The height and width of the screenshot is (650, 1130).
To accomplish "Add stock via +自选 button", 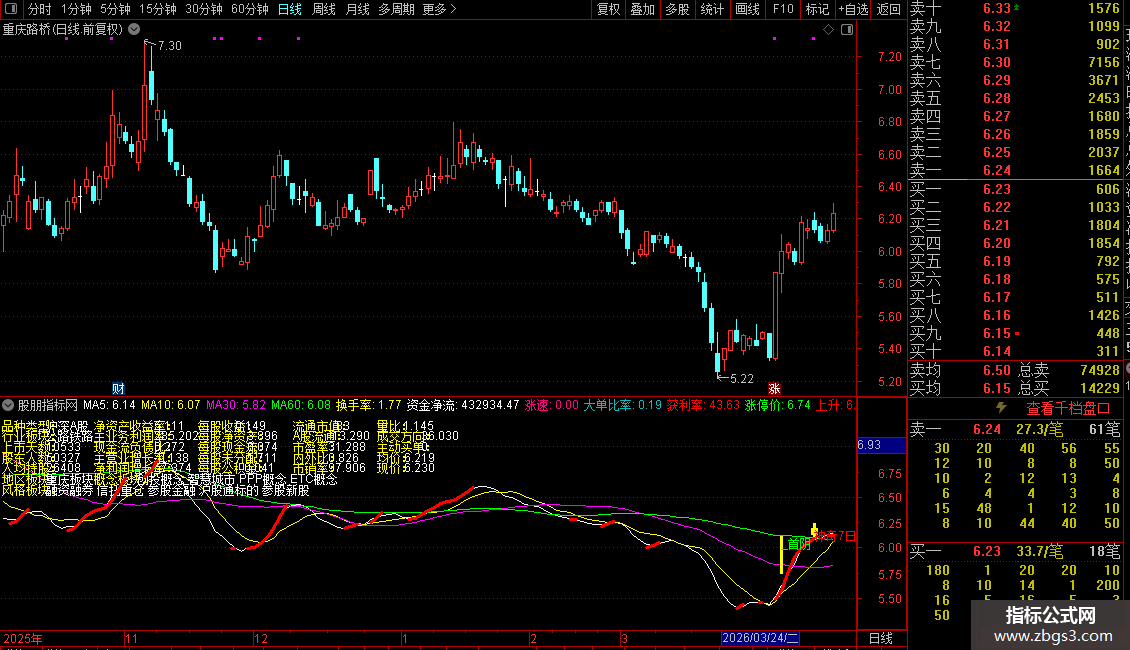I will [x=854, y=9].
